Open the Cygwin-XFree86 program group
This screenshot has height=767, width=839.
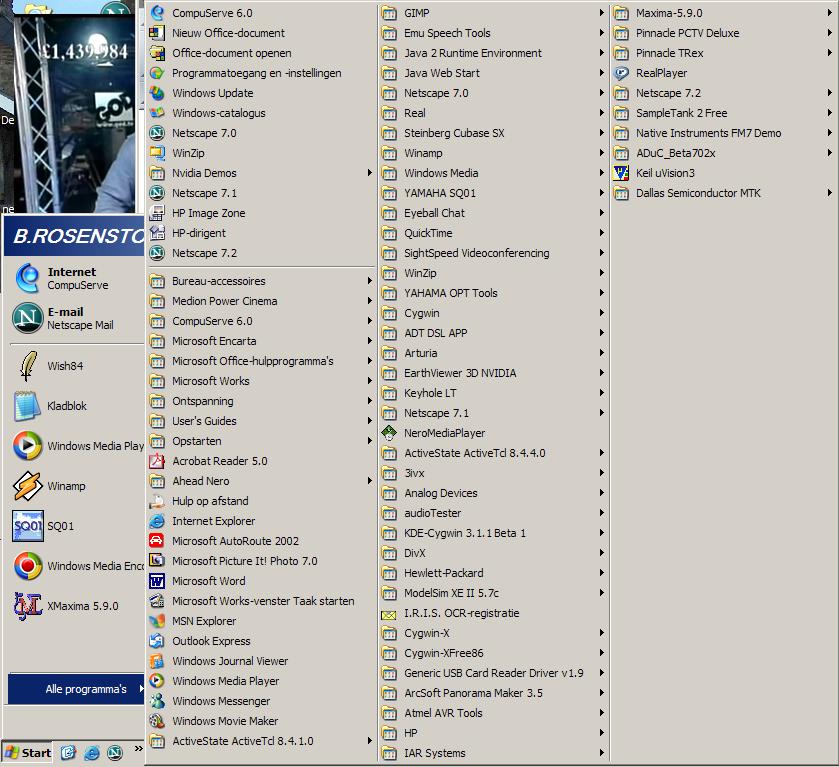[493, 653]
